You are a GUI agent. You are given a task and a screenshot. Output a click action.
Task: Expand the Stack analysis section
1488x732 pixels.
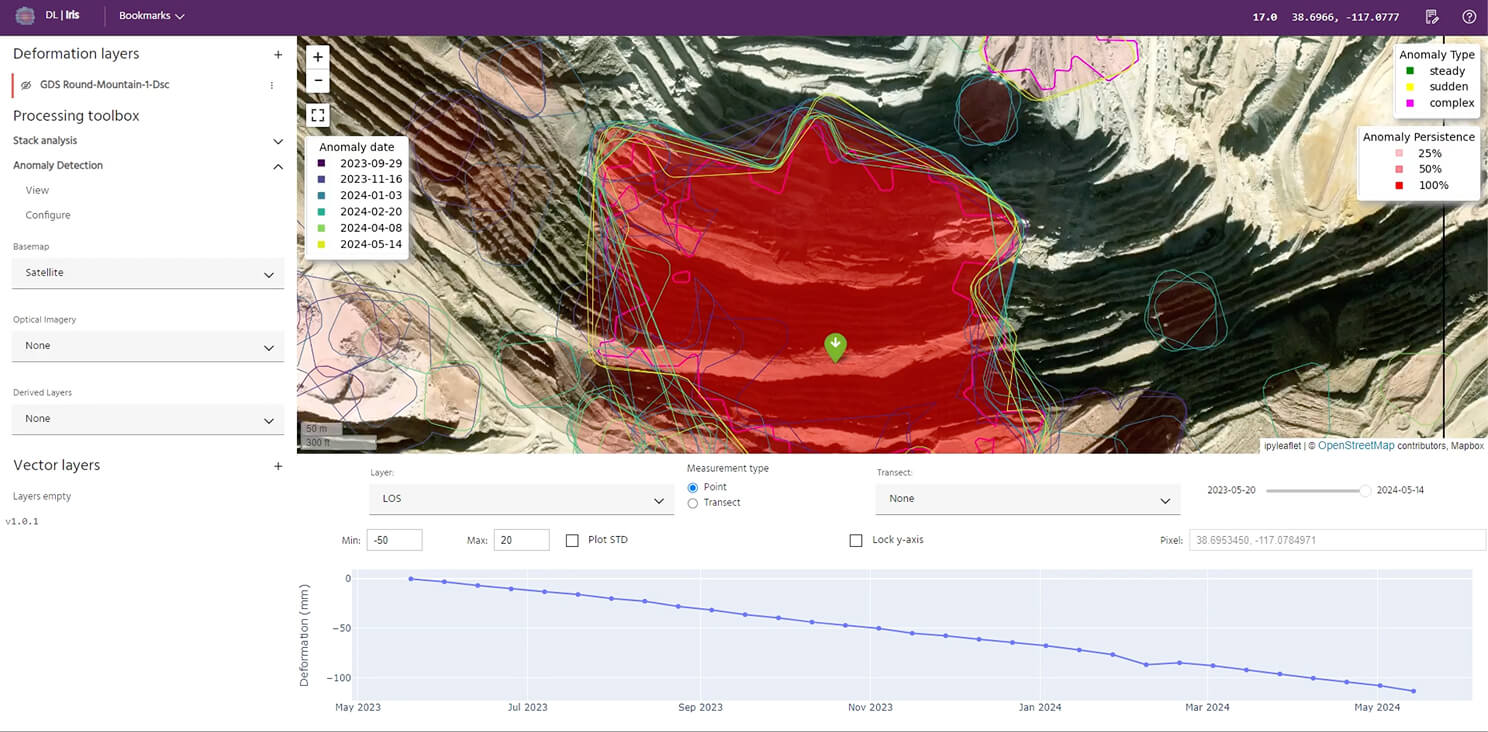[278, 141]
